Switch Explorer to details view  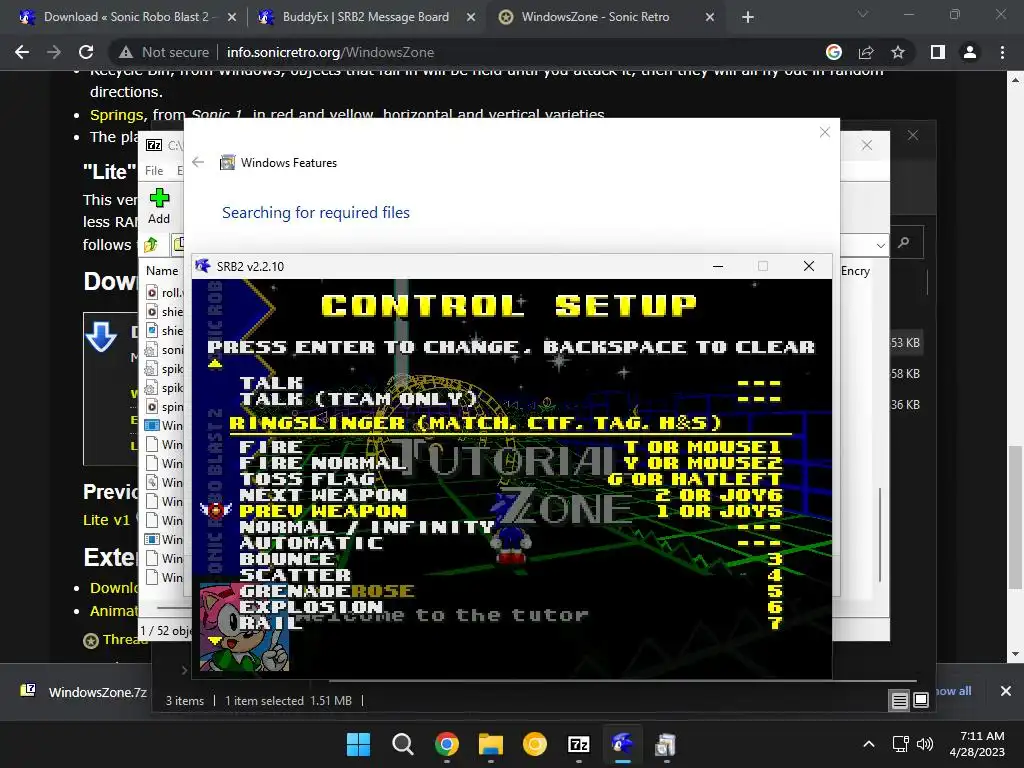tap(899, 701)
